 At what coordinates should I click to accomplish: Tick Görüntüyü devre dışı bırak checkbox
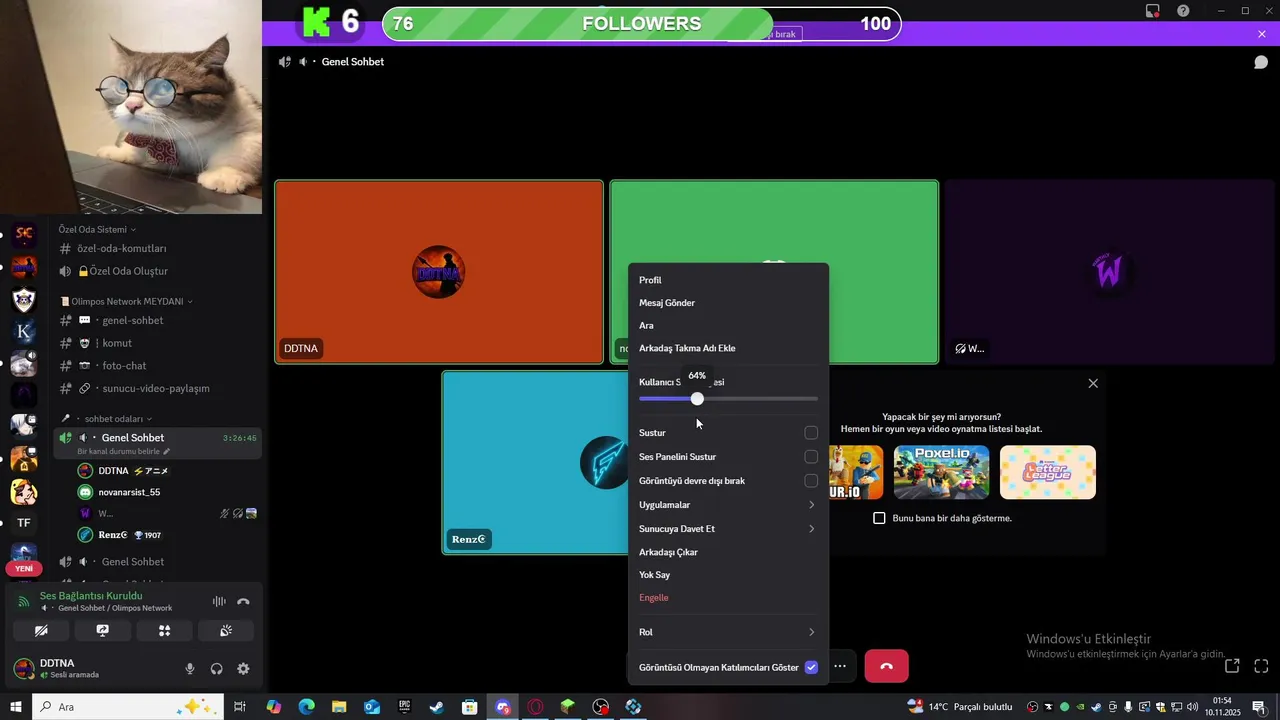click(811, 481)
